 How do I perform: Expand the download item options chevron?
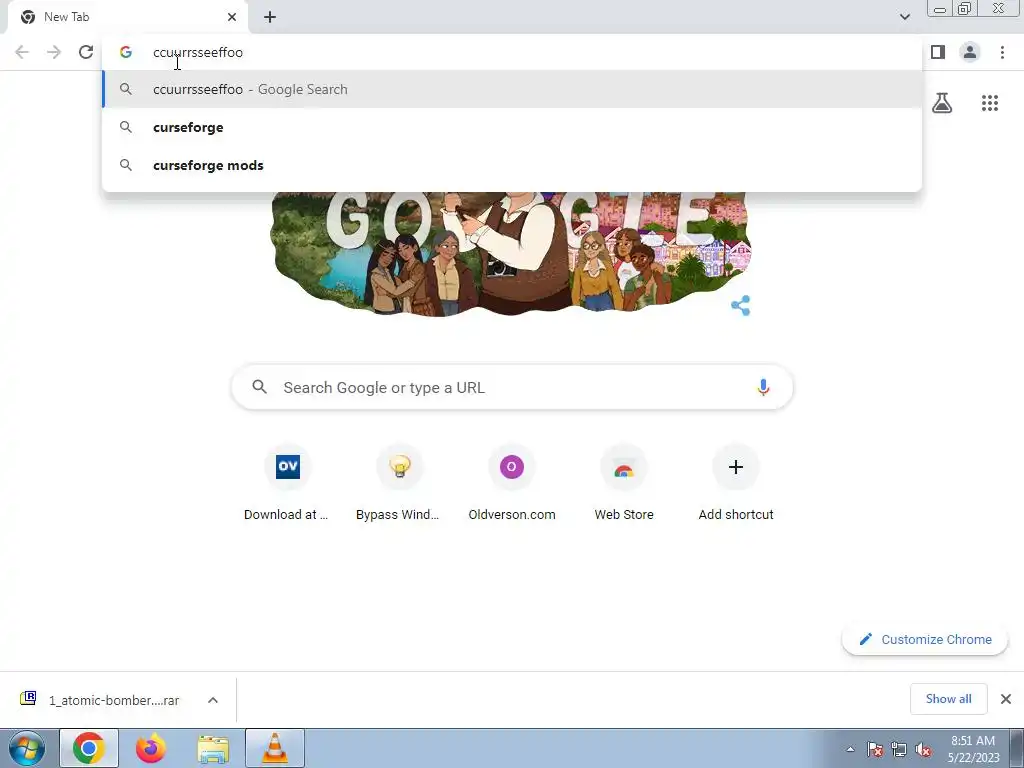coord(213,700)
